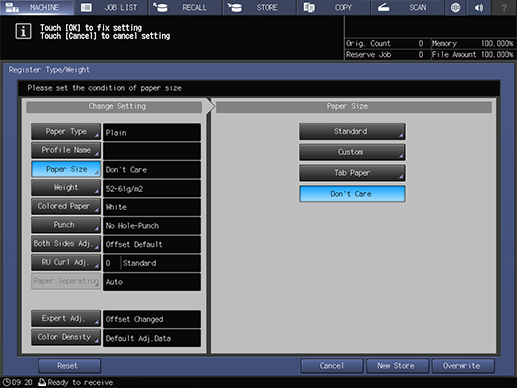Click the Default Adj.Data value
The height and width of the screenshot is (388, 517).
[152, 338]
